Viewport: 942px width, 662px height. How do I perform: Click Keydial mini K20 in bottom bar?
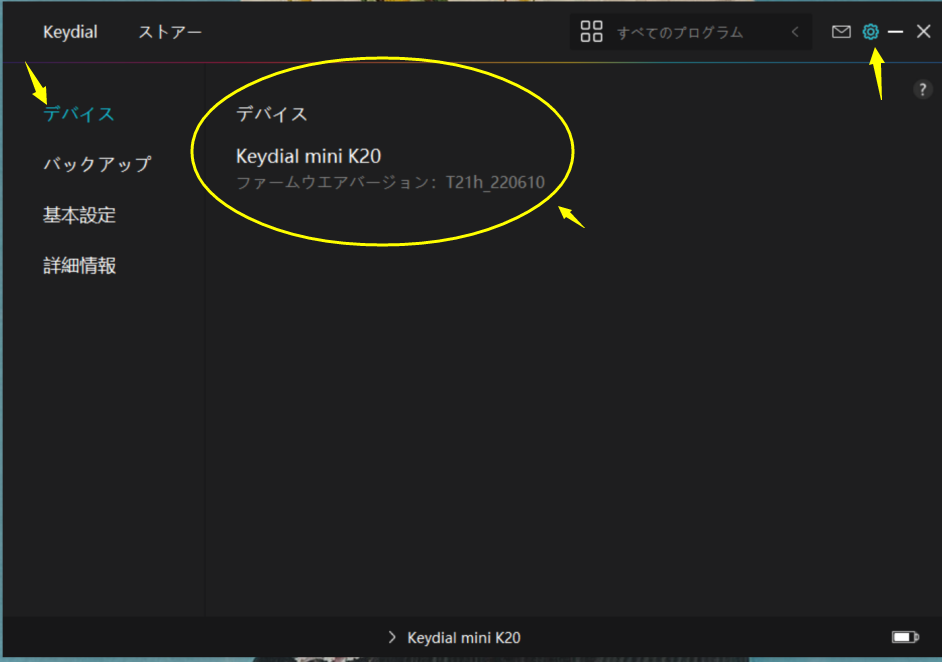pyautogui.click(x=464, y=637)
